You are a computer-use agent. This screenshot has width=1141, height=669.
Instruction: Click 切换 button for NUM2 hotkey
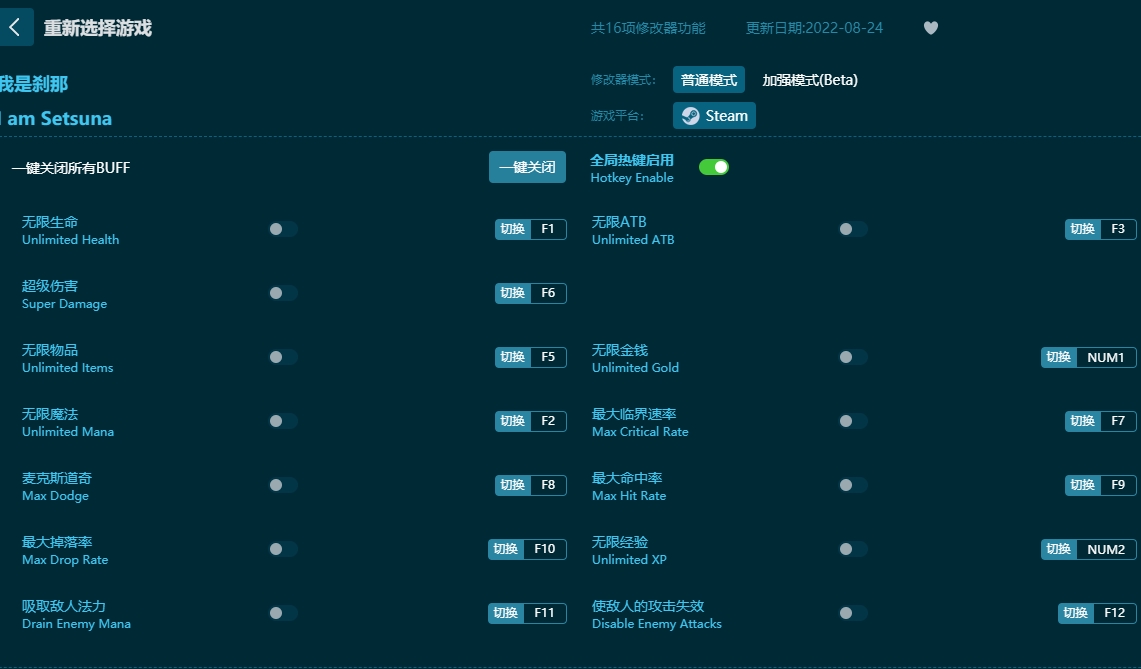[x=1059, y=550]
